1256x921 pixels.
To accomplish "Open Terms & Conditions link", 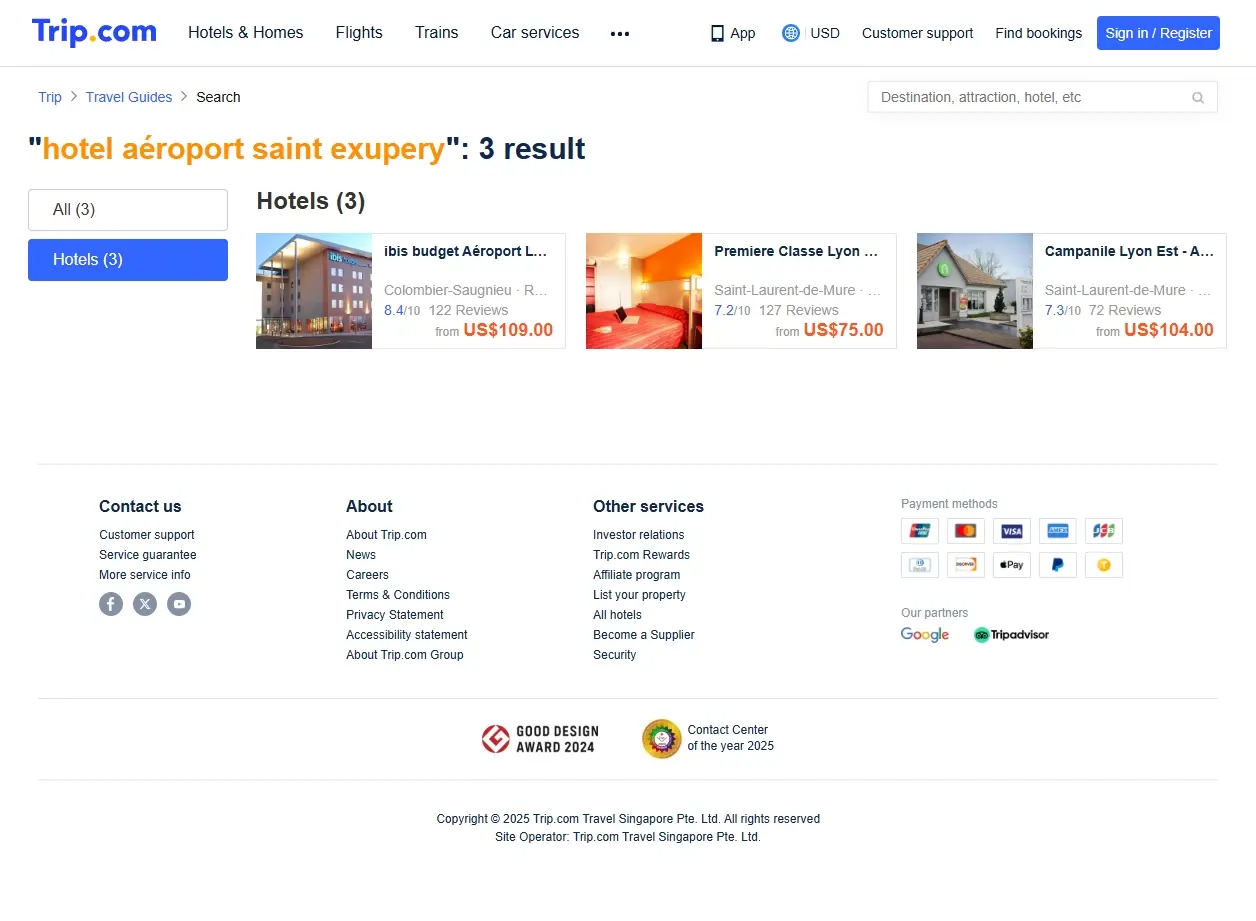I will coord(398,595).
